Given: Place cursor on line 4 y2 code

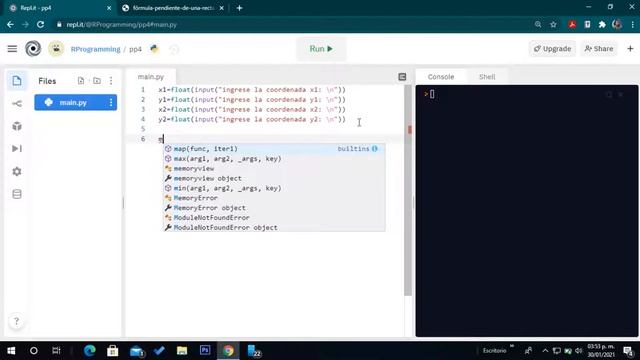Looking at the screenshot, I should click(252, 119).
